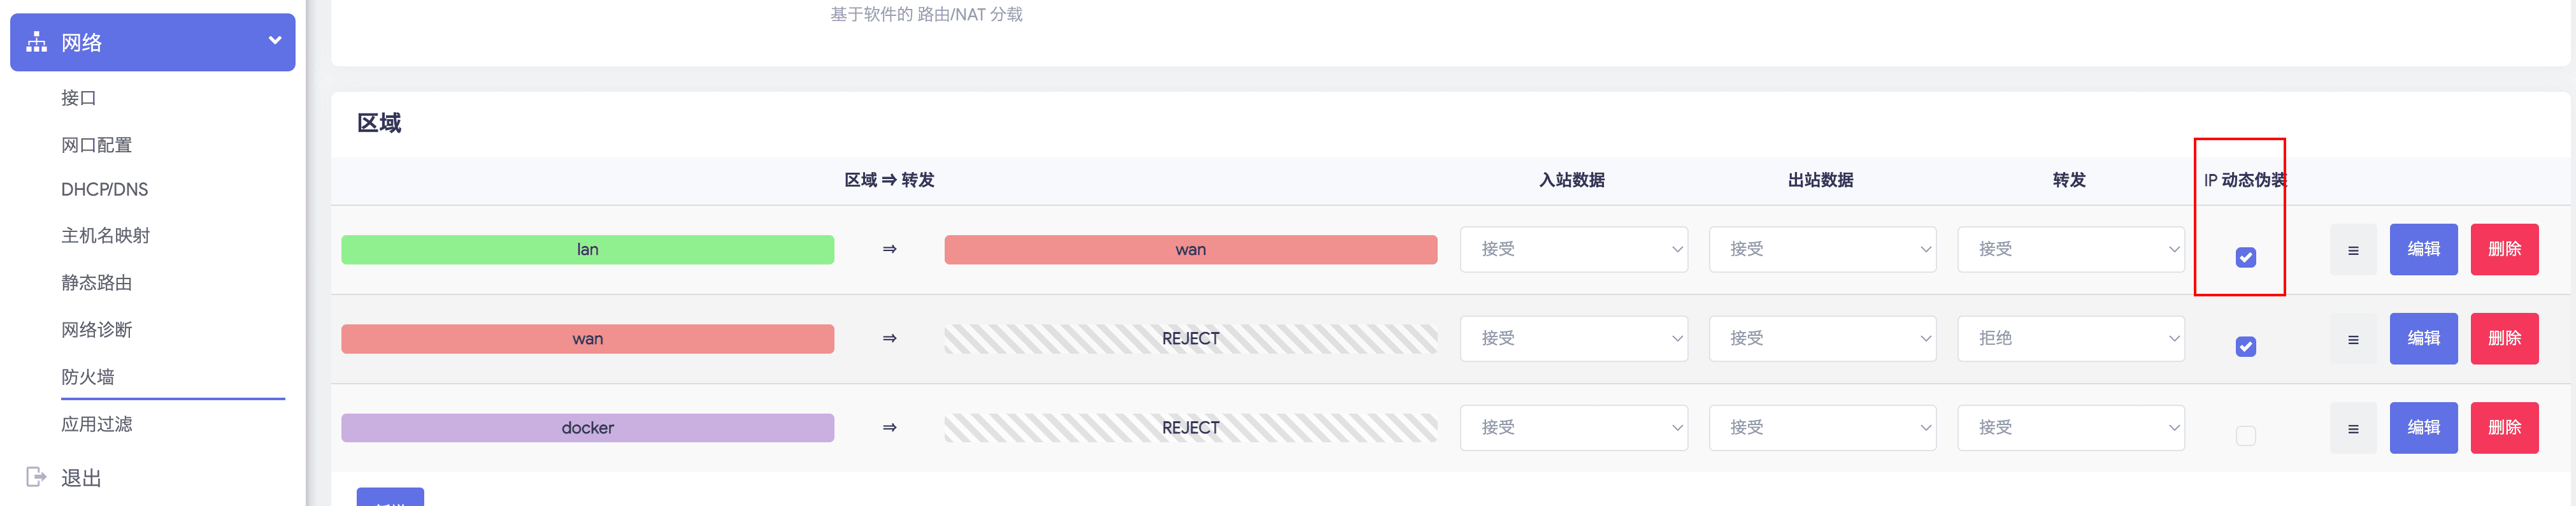This screenshot has height=506, width=2576.
Task: Open the docker zone 出站数据 dropdown
Action: coord(1821,427)
